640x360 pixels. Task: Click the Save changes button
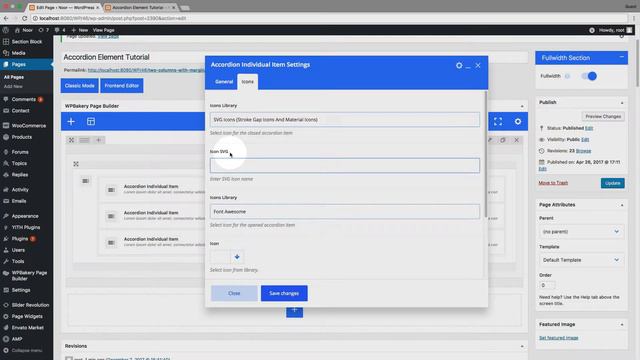tap(284, 293)
